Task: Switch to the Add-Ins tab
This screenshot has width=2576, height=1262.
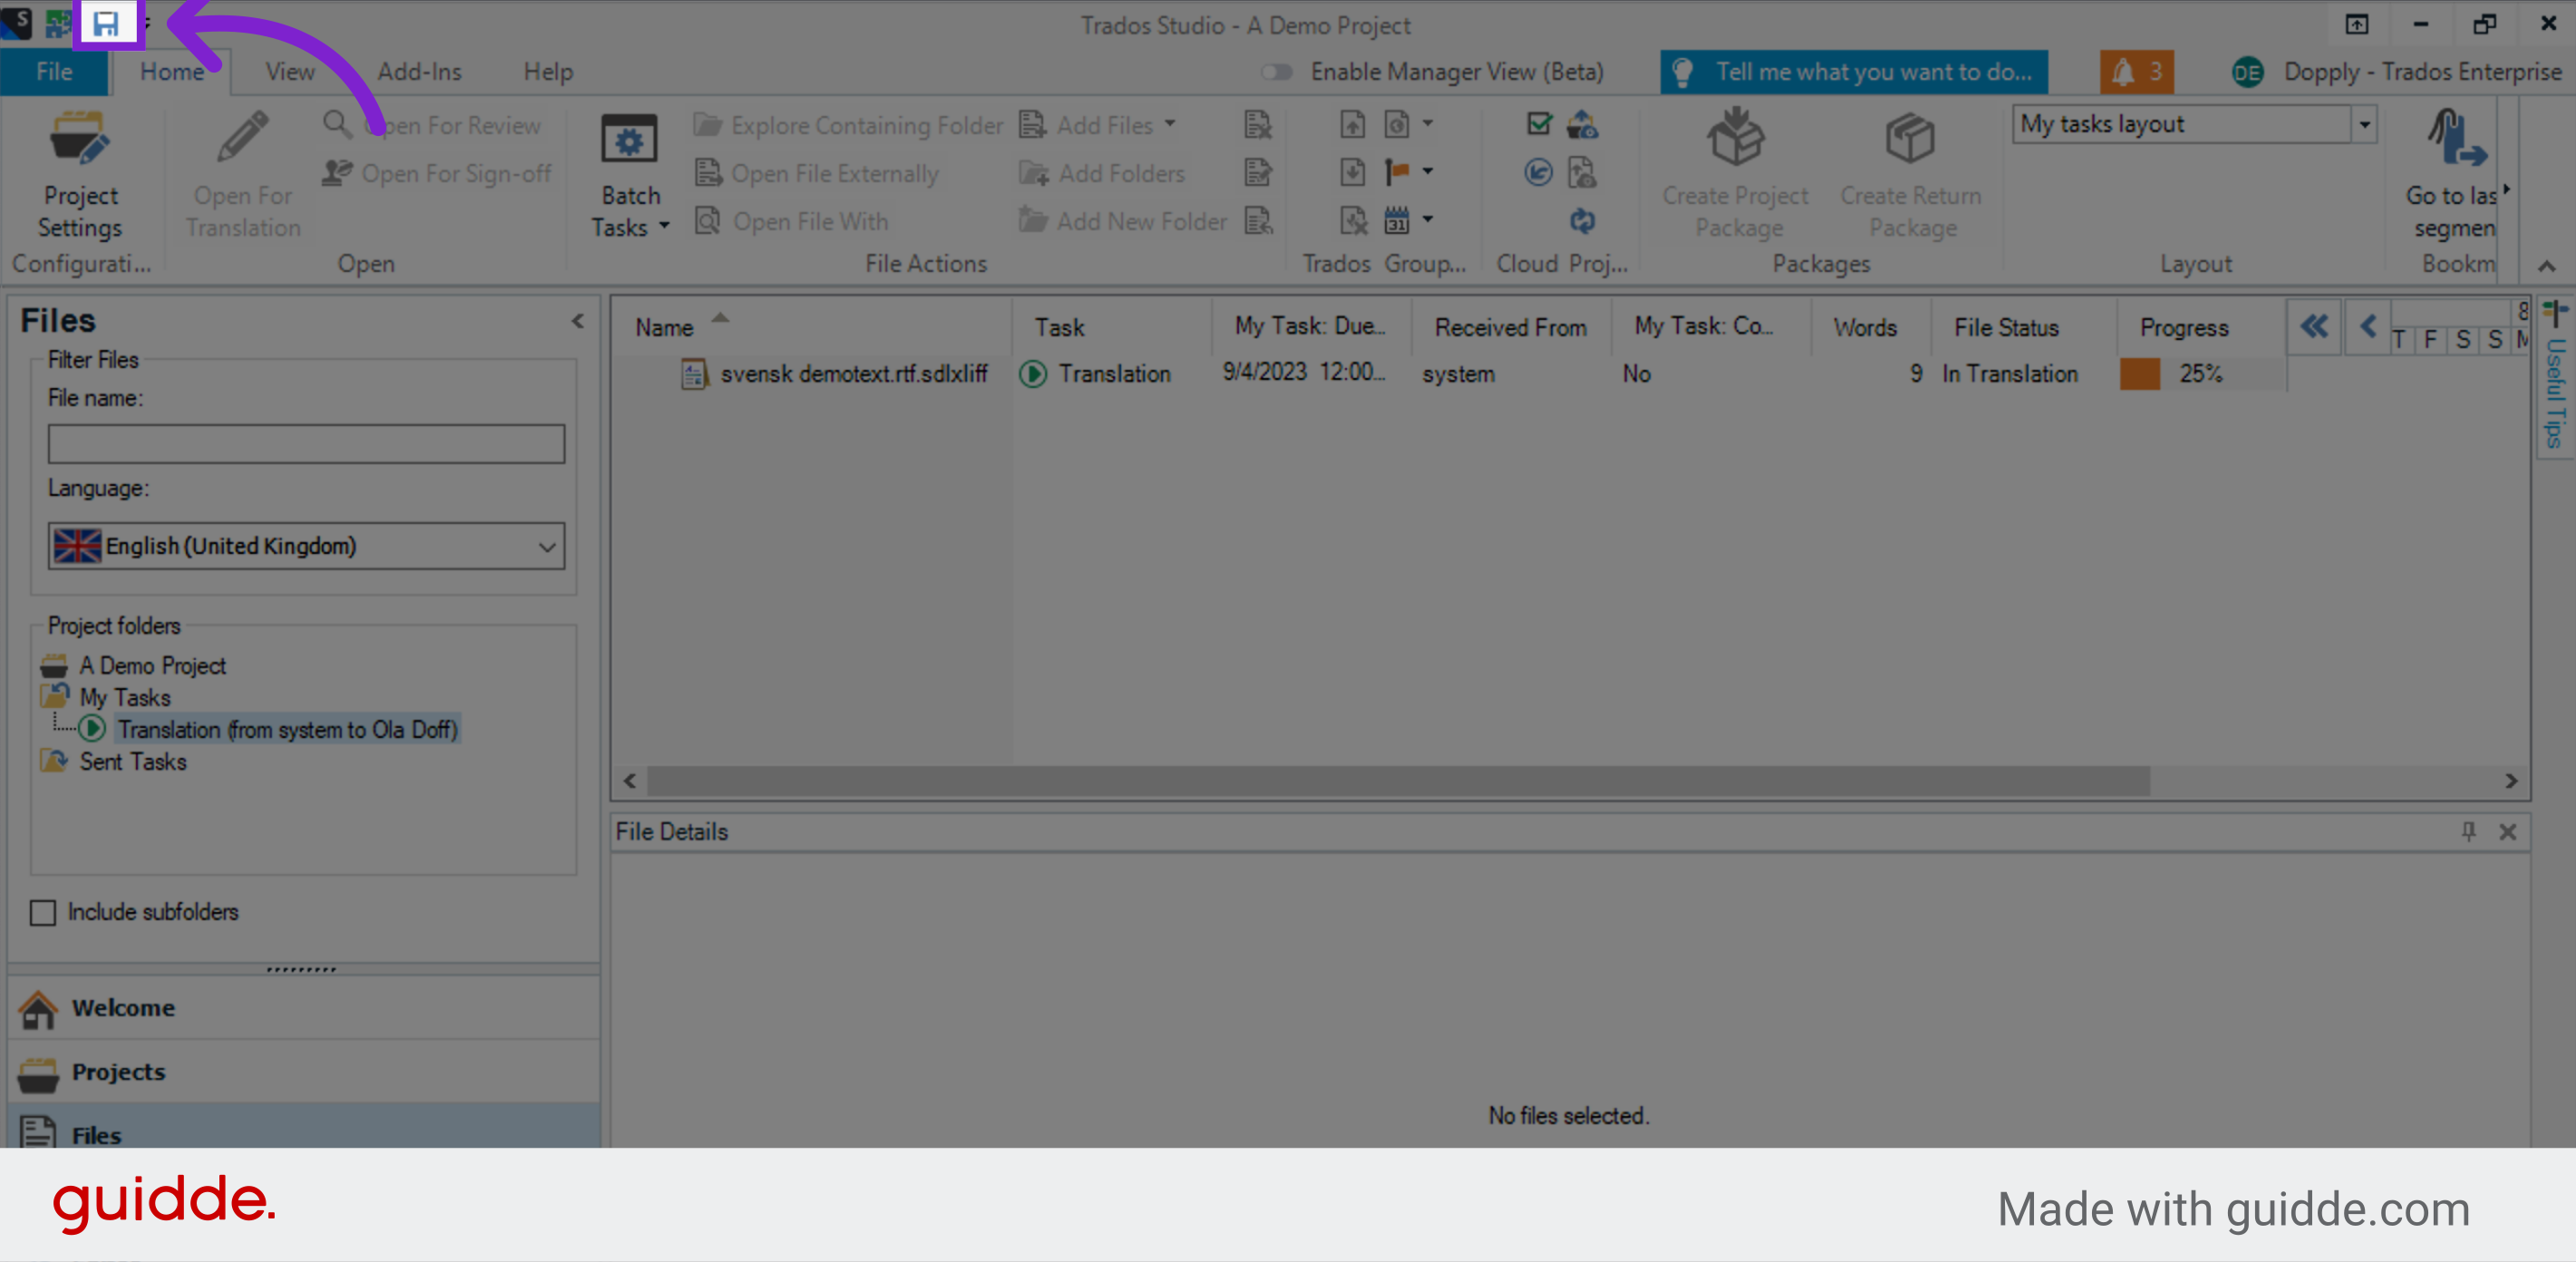Action: pos(420,72)
